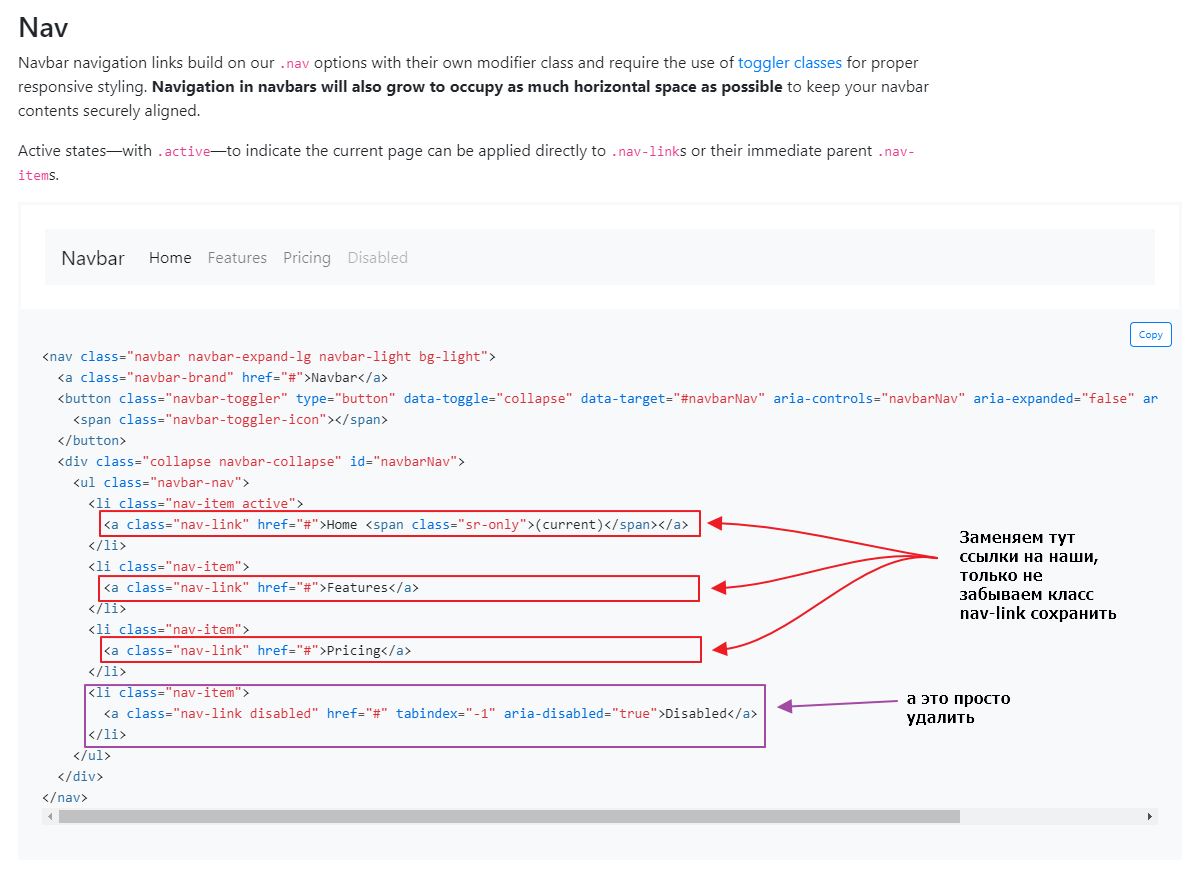Click the Disabled anchor code line in the purple box
Viewport: 1194px width, 869px height.
(431, 714)
